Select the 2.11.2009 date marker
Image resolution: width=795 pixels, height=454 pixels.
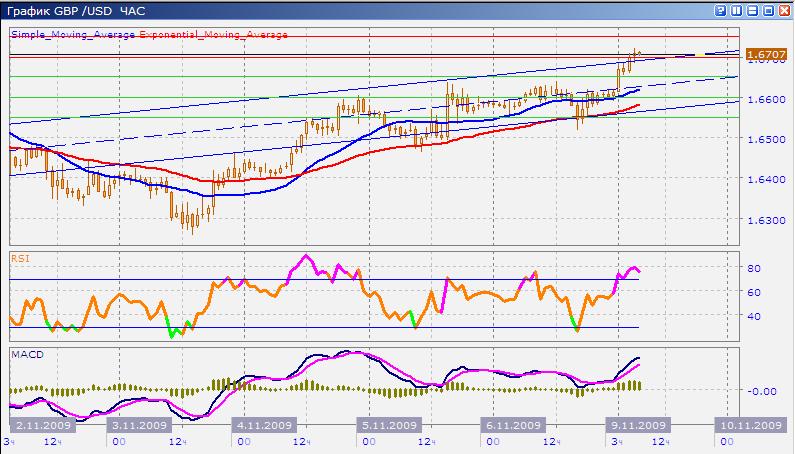pyautogui.click(x=39, y=425)
